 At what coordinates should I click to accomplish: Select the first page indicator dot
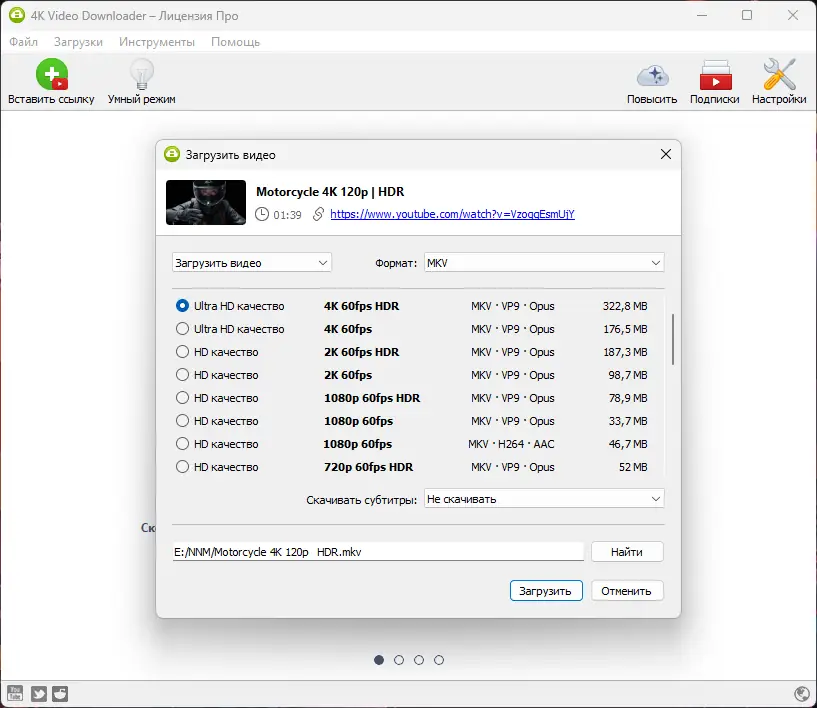tap(379, 660)
